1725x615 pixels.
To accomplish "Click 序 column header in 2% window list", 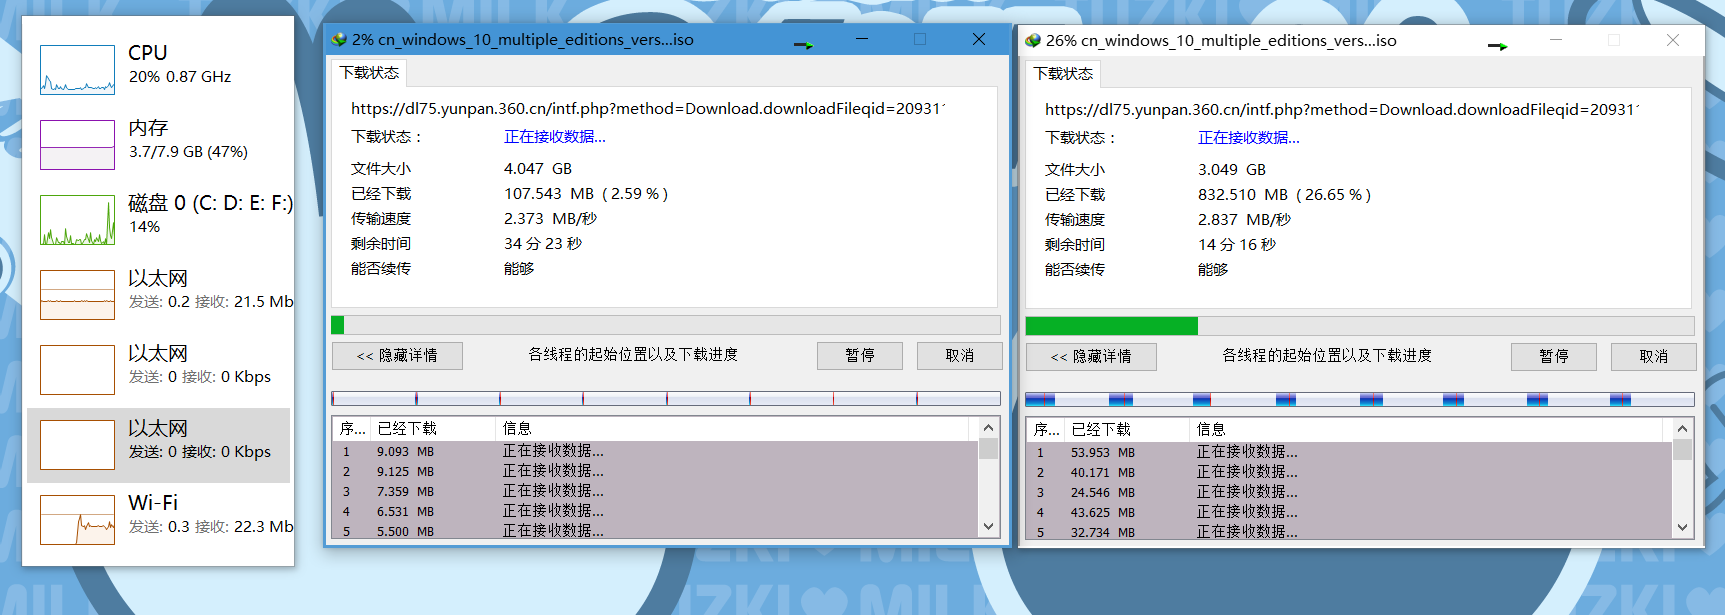I will [x=351, y=428].
